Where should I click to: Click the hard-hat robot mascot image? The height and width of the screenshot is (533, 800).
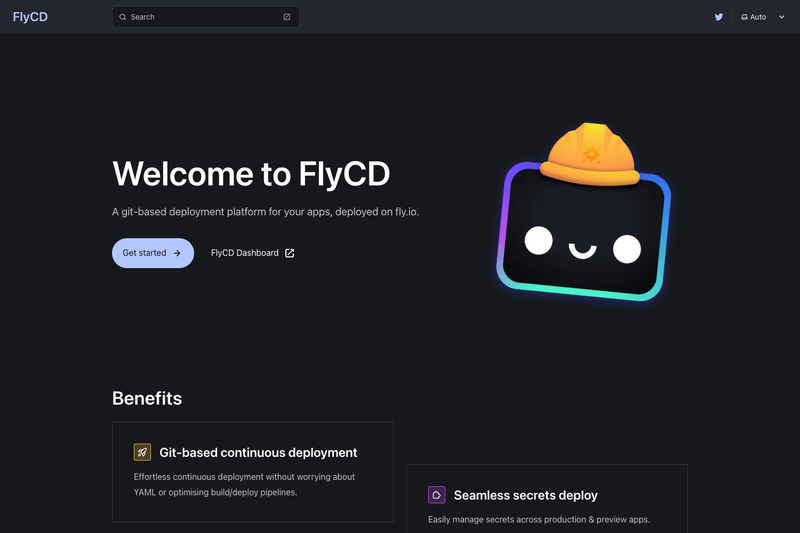coord(584,212)
